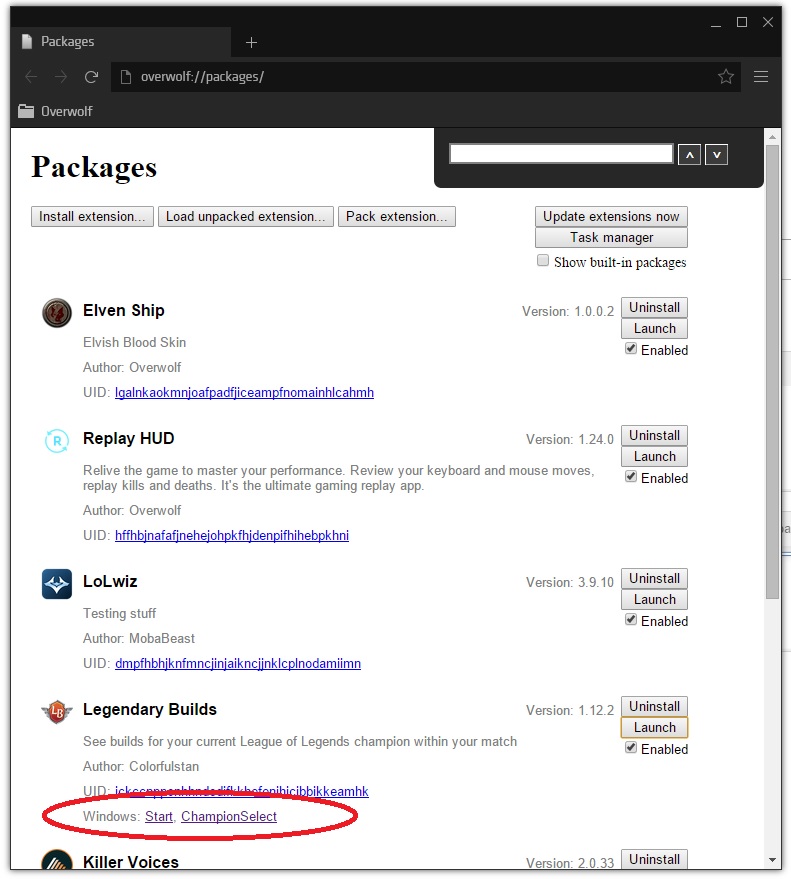Click the Elvish Blood Skin description
This screenshot has width=791, height=879.
pyautogui.click(x=135, y=343)
